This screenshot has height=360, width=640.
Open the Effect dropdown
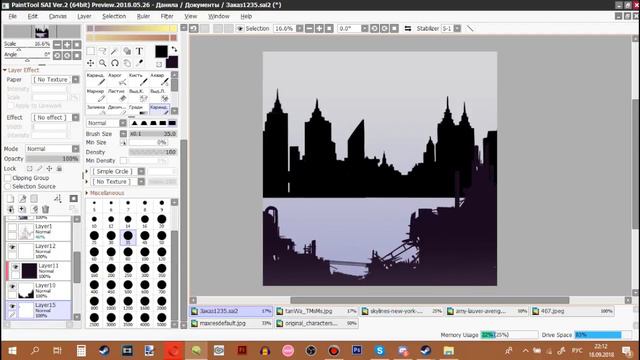pos(56,118)
